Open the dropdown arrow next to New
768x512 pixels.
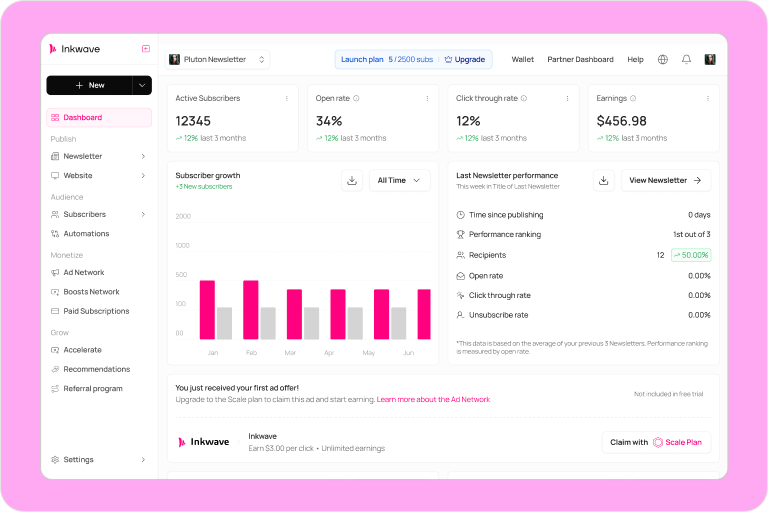click(x=142, y=85)
